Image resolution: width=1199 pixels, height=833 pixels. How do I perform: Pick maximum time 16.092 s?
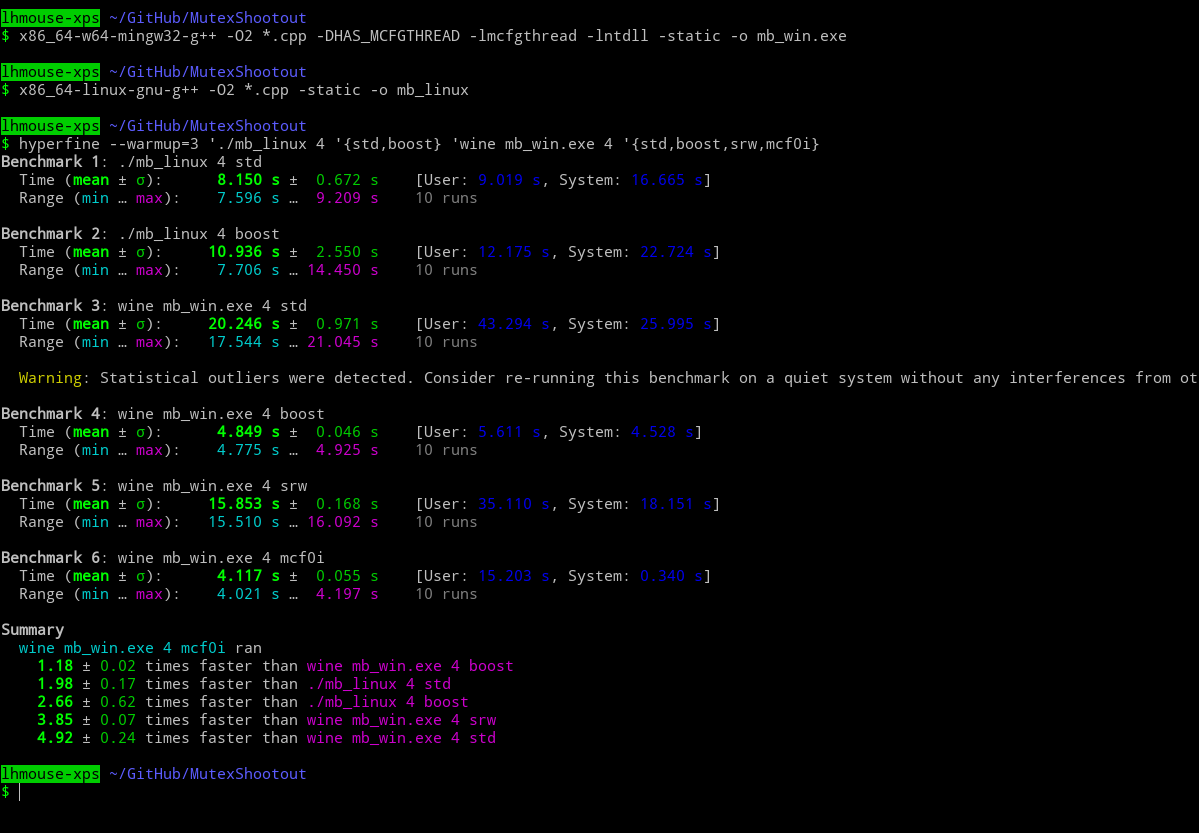pyautogui.click(x=343, y=522)
